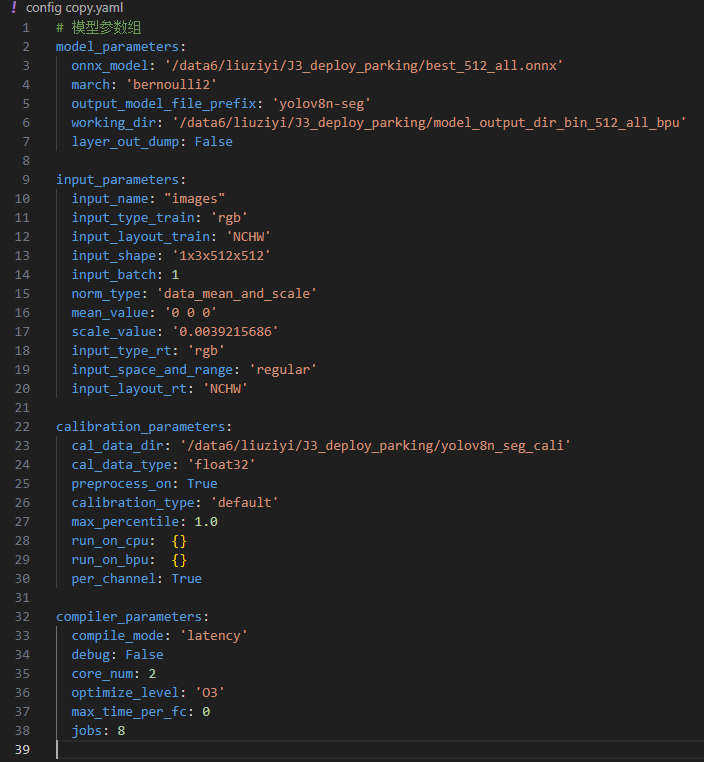
Task: Click the empty braces after run_on_bpu
Action: click(x=179, y=559)
